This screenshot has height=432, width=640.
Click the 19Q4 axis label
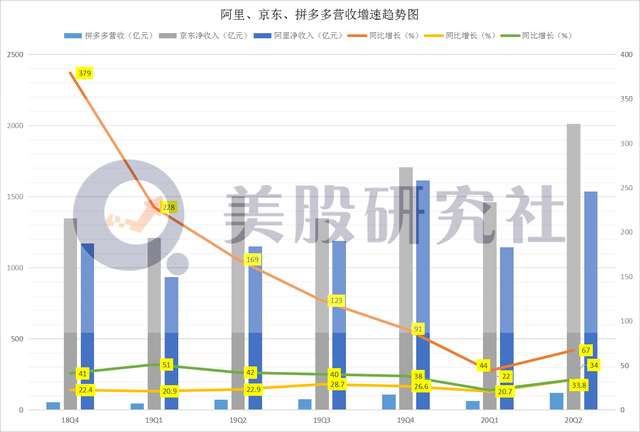click(405, 420)
